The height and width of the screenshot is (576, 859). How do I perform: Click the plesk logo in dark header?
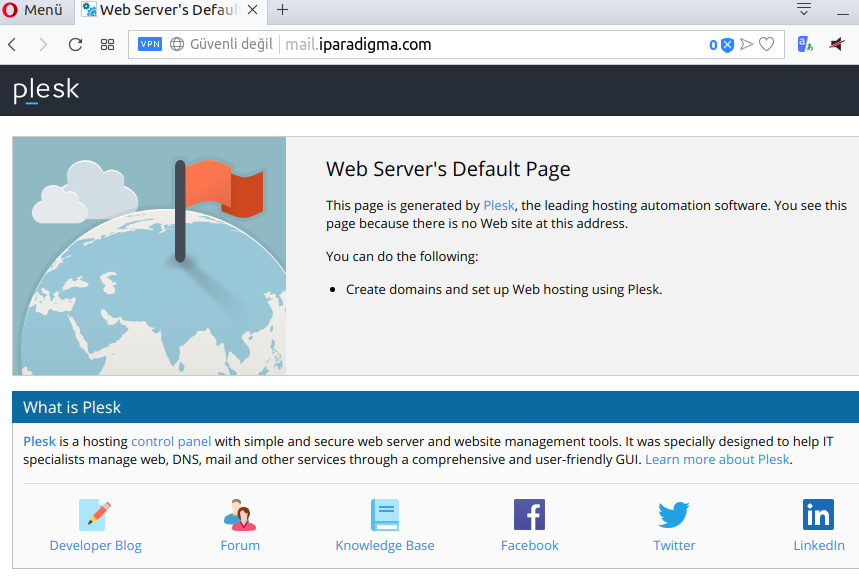pos(46,90)
